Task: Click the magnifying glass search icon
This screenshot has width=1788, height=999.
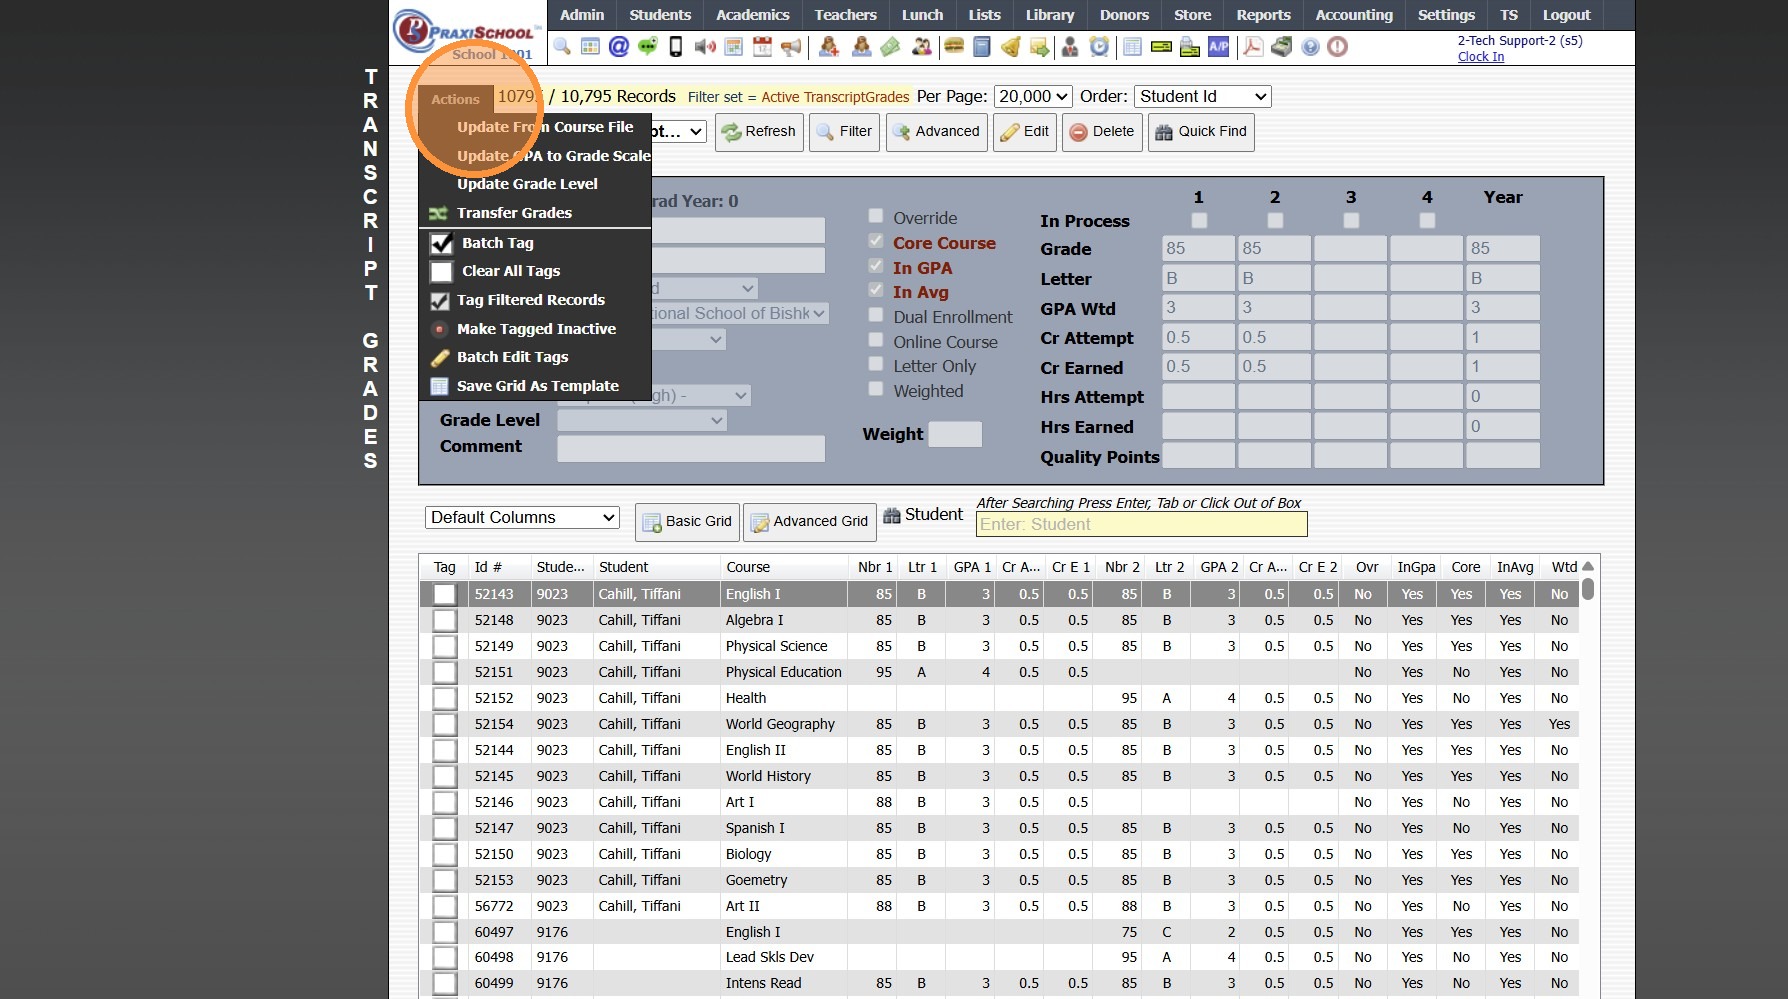Action: [562, 47]
